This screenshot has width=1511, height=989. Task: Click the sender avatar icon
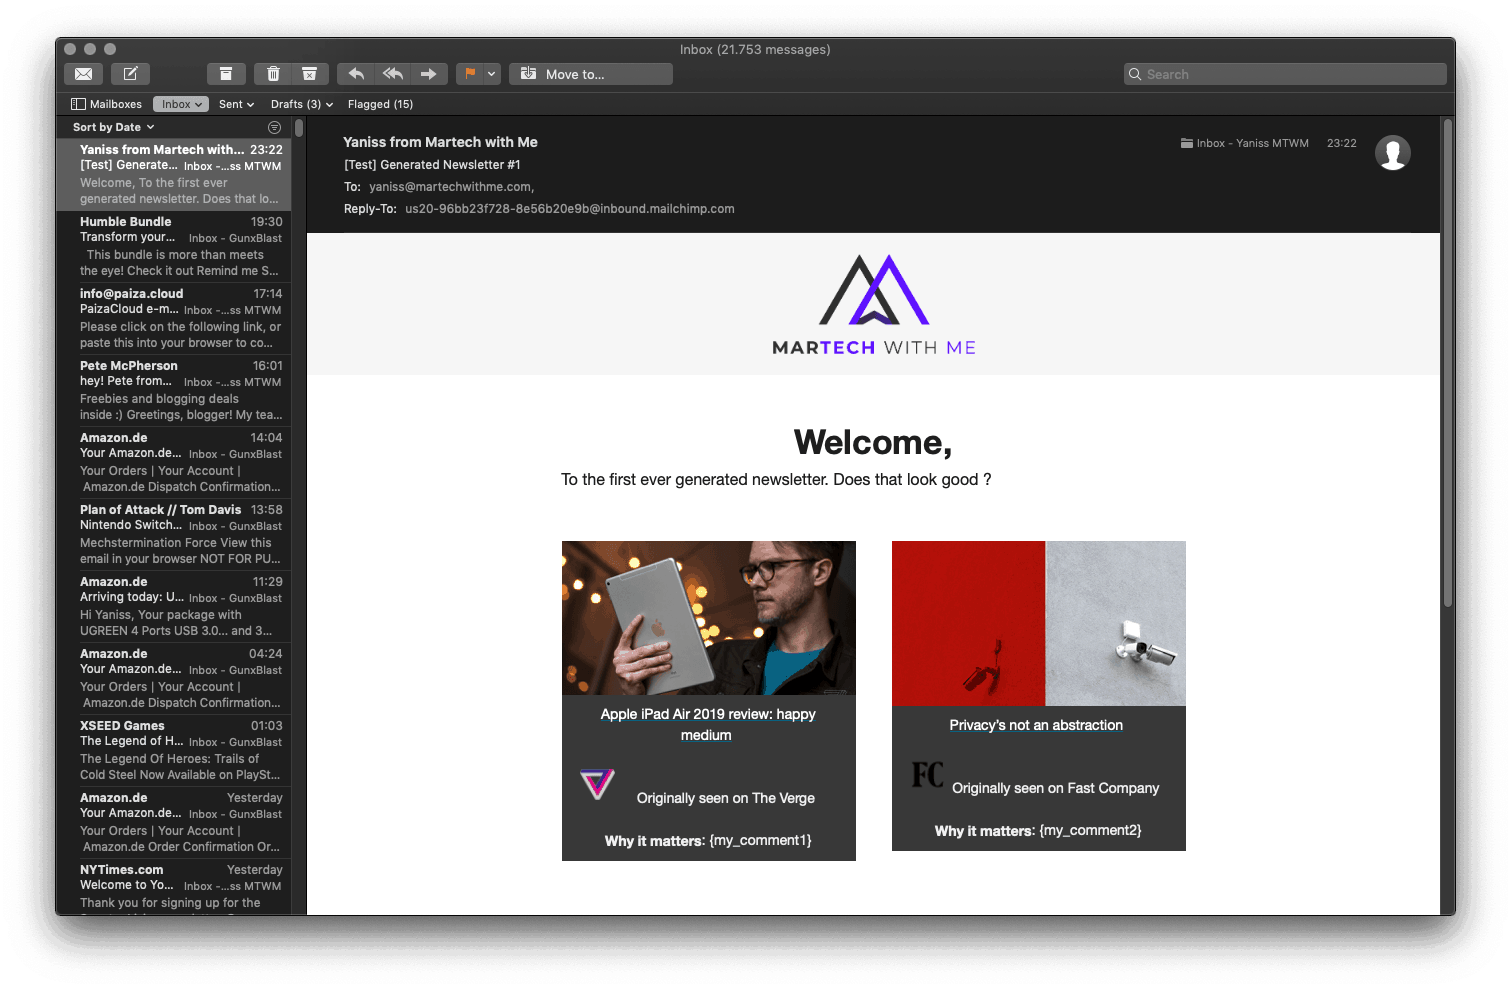[x=1392, y=153]
